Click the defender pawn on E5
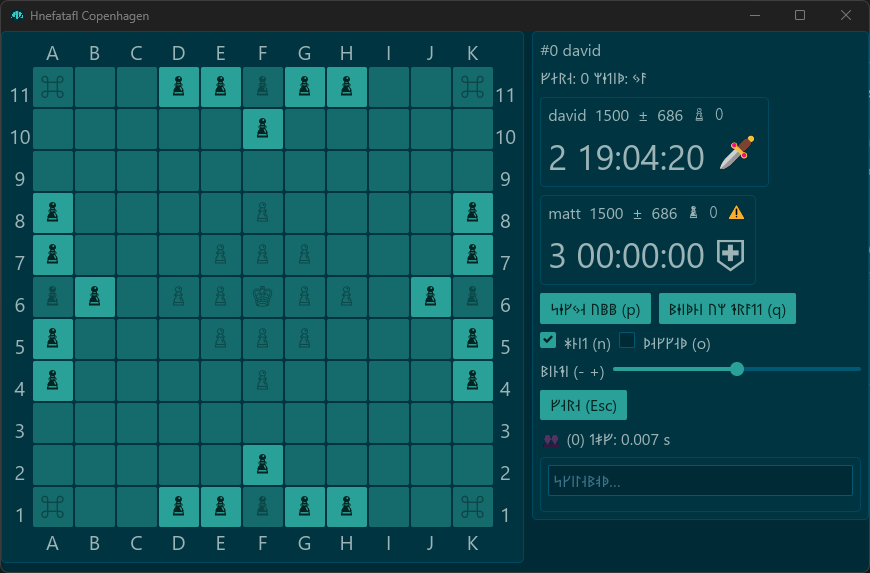This screenshot has width=870, height=573. pos(221,339)
